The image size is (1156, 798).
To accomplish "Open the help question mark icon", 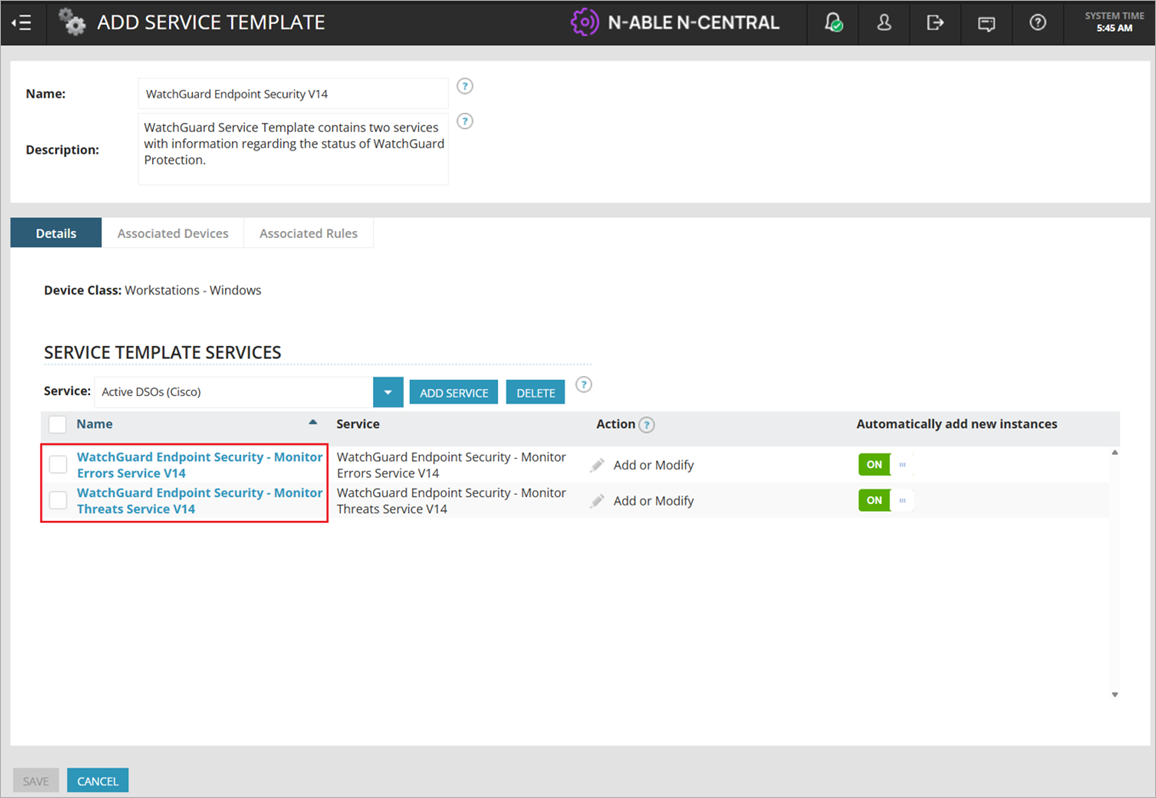I will click(1037, 22).
